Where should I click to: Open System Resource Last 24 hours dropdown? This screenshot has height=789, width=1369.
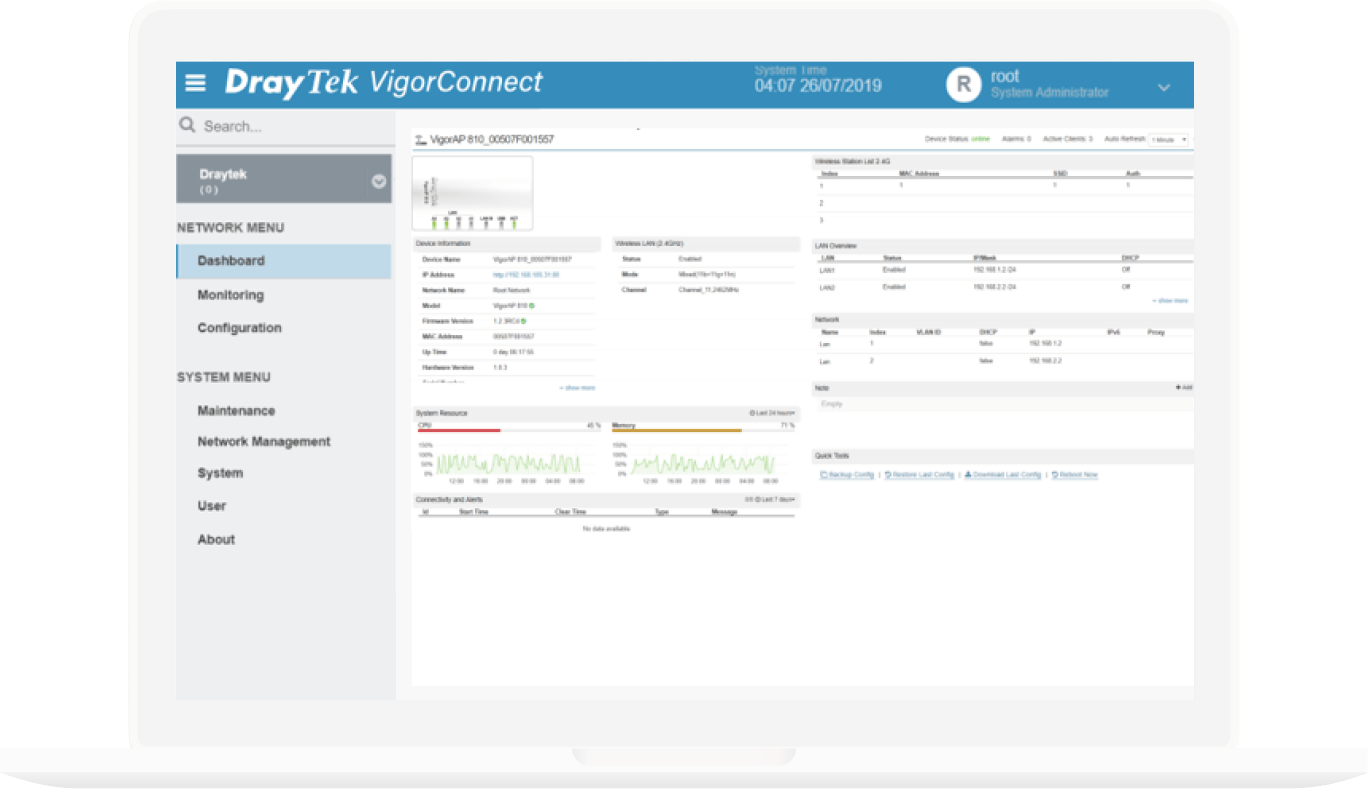pos(772,413)
